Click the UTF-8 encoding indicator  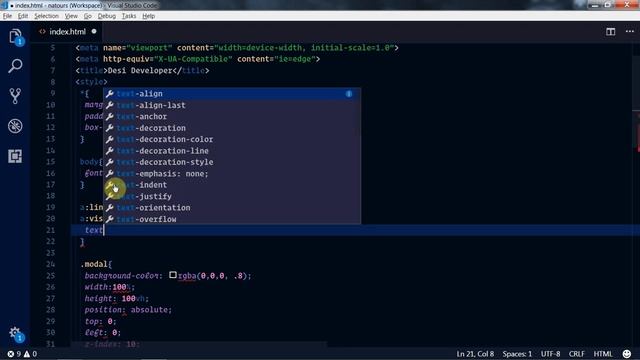click(550, 354)
